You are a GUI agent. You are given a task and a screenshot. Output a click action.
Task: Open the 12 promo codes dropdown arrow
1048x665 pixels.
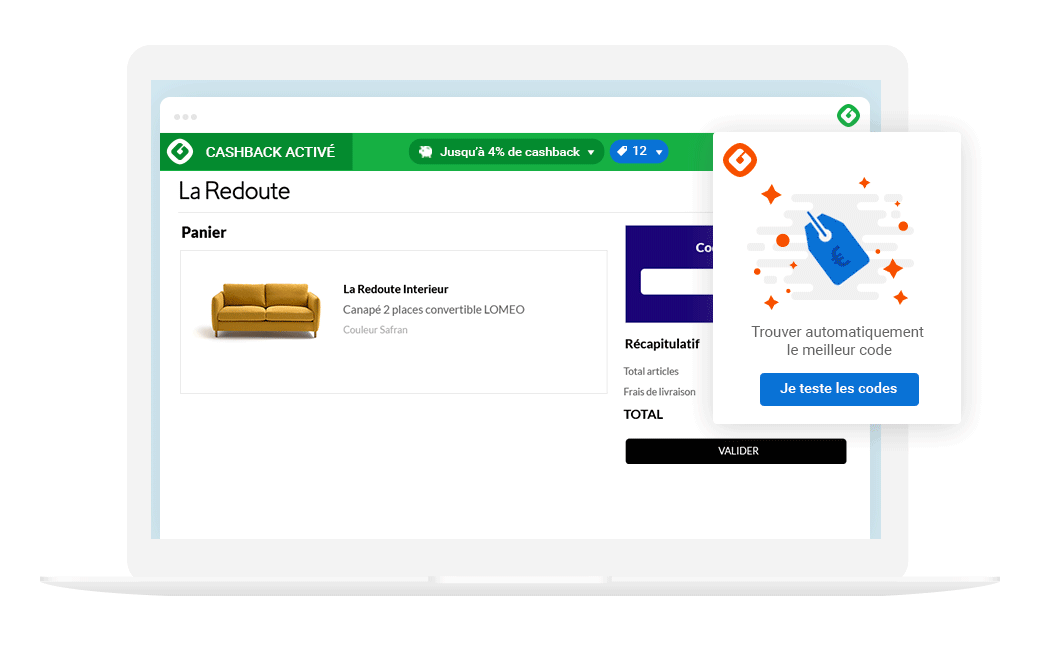click(659, 152)
